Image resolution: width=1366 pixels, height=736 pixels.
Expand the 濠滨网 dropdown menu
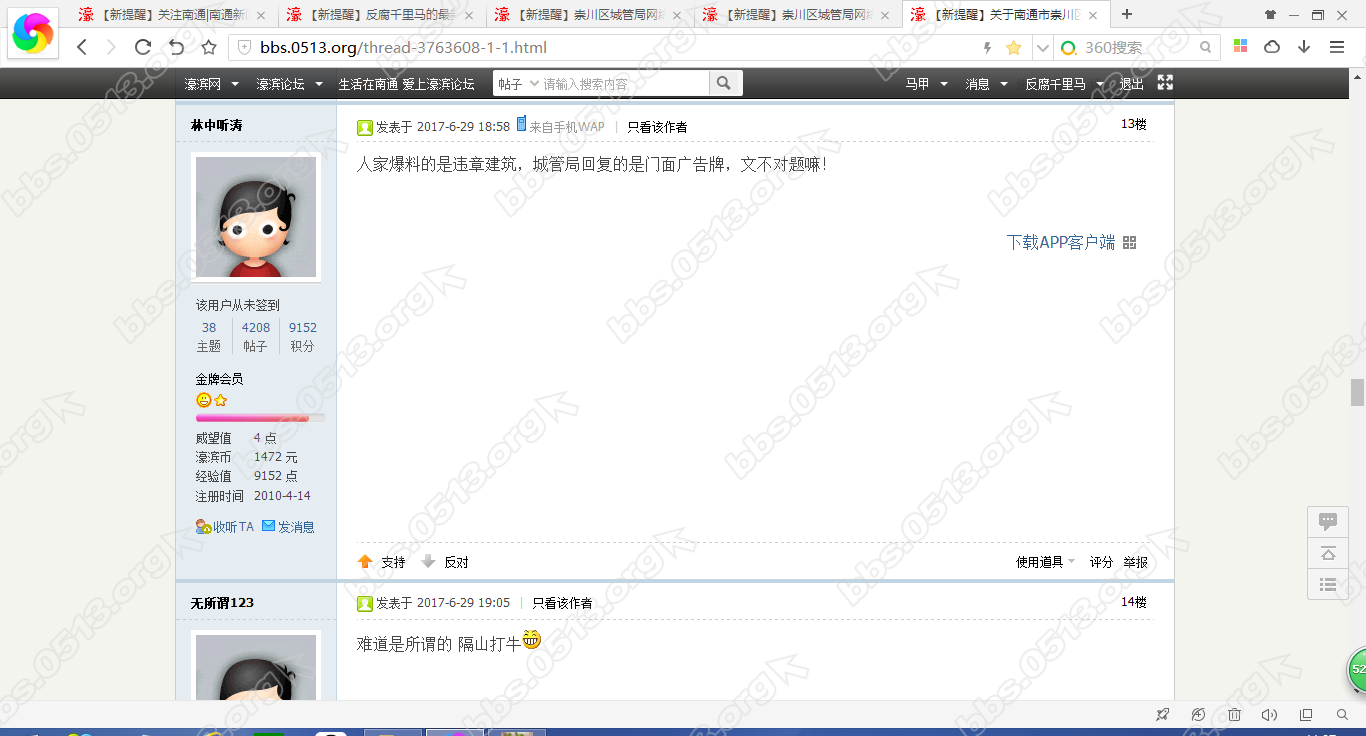212,84
